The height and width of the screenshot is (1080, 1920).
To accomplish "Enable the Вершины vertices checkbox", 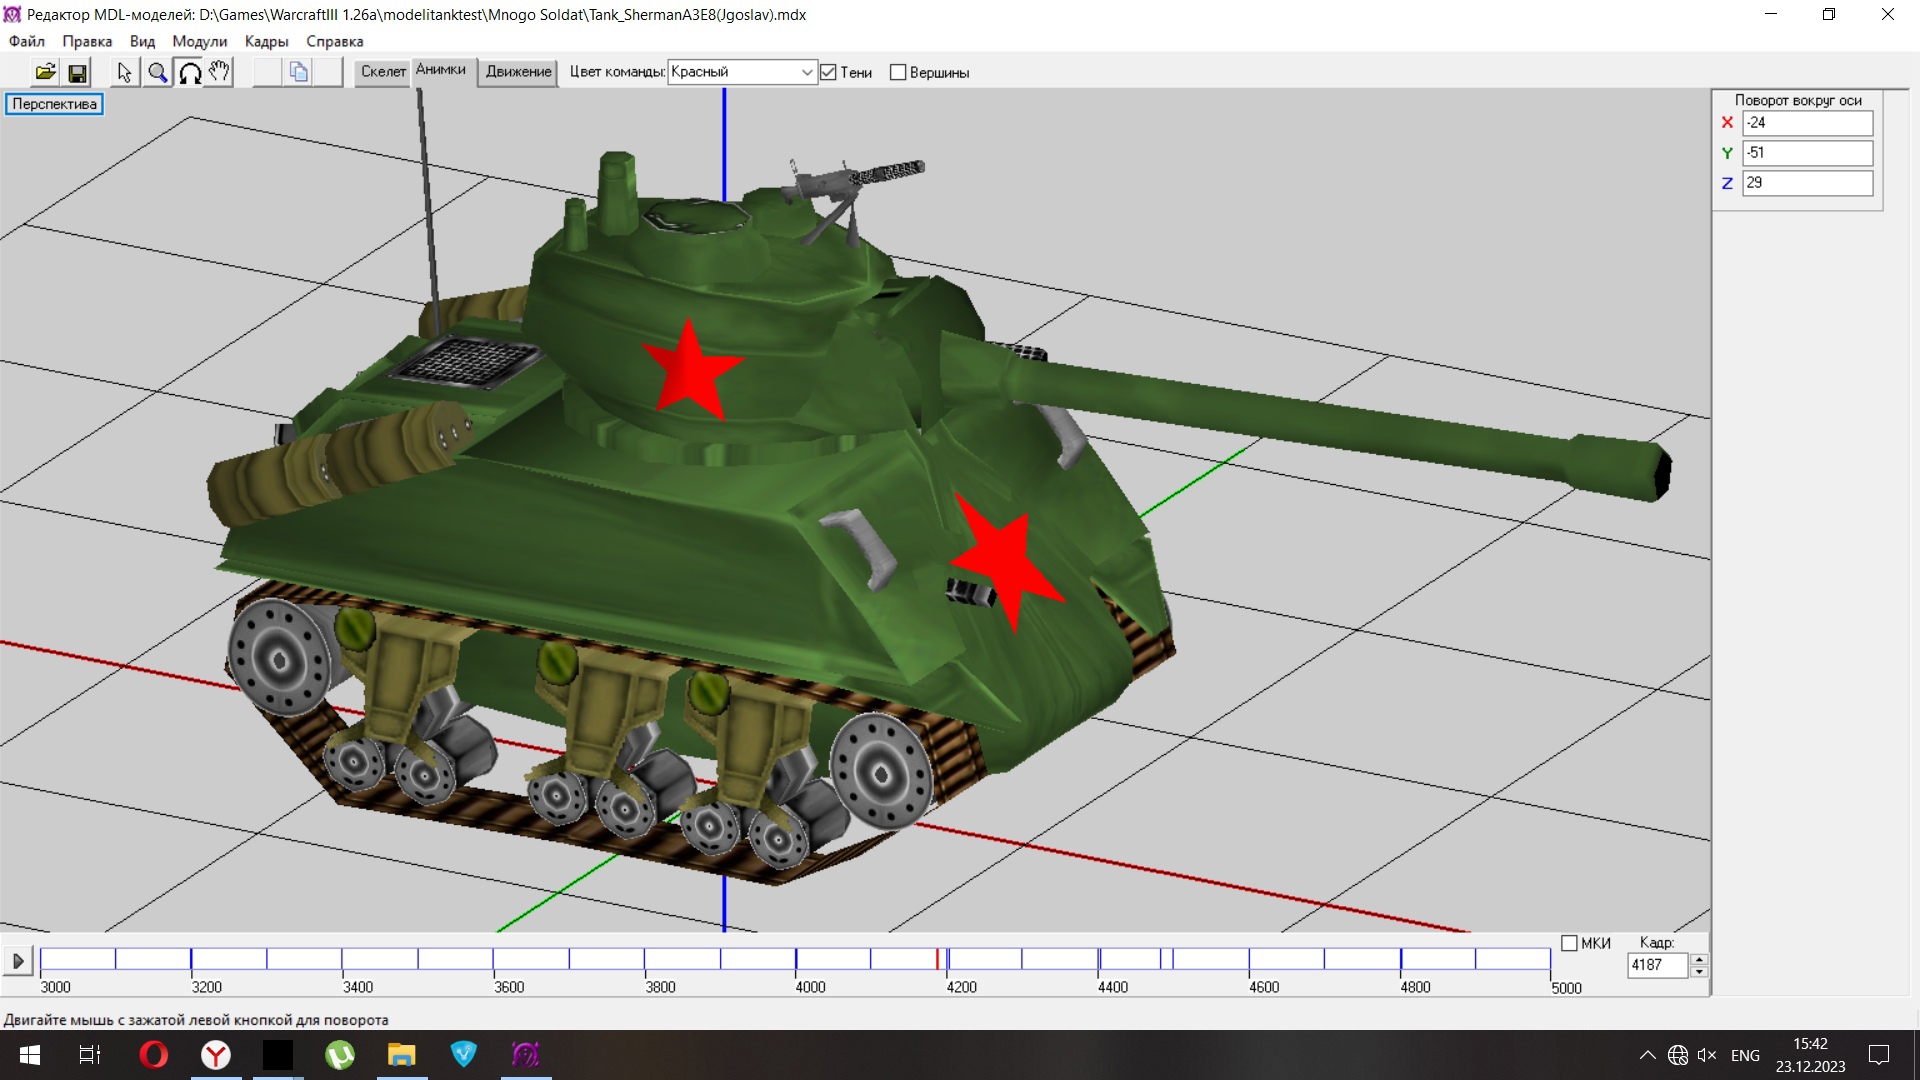I will pyautogui.click(x=898, y=72).
